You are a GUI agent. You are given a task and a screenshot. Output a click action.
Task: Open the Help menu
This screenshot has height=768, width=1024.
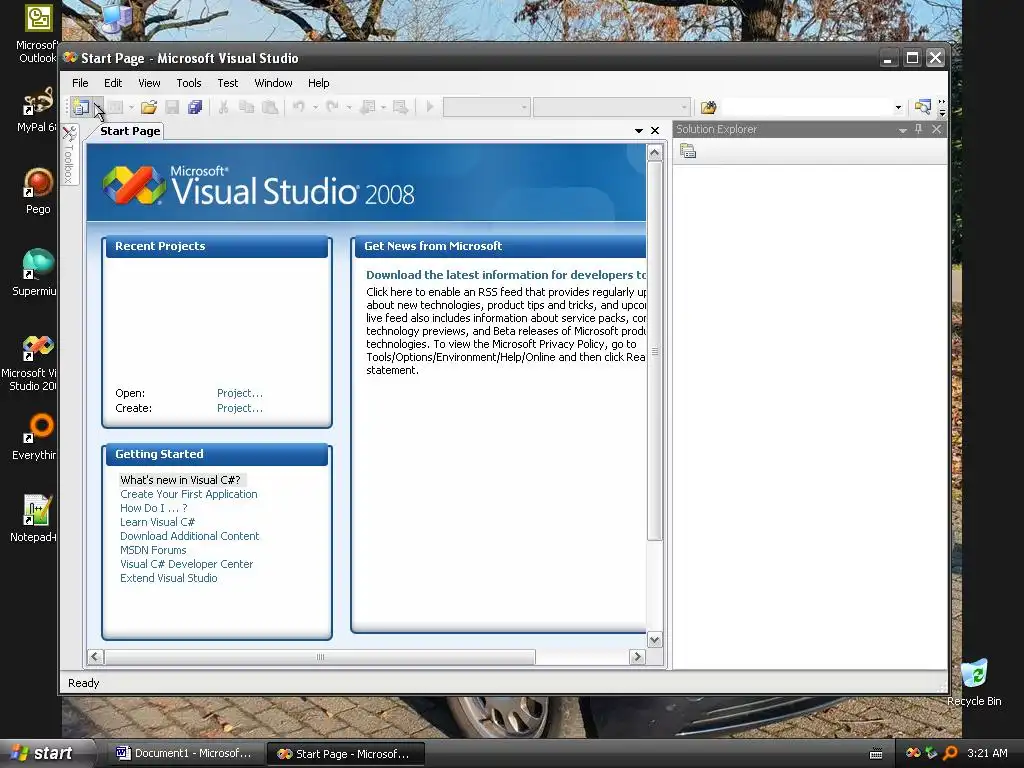(319, 83)
